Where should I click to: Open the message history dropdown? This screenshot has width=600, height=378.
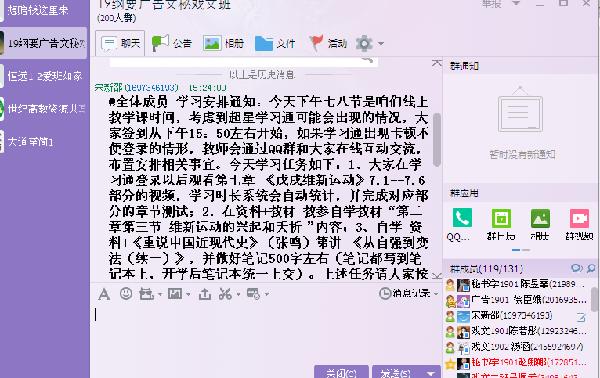point(408,294)
